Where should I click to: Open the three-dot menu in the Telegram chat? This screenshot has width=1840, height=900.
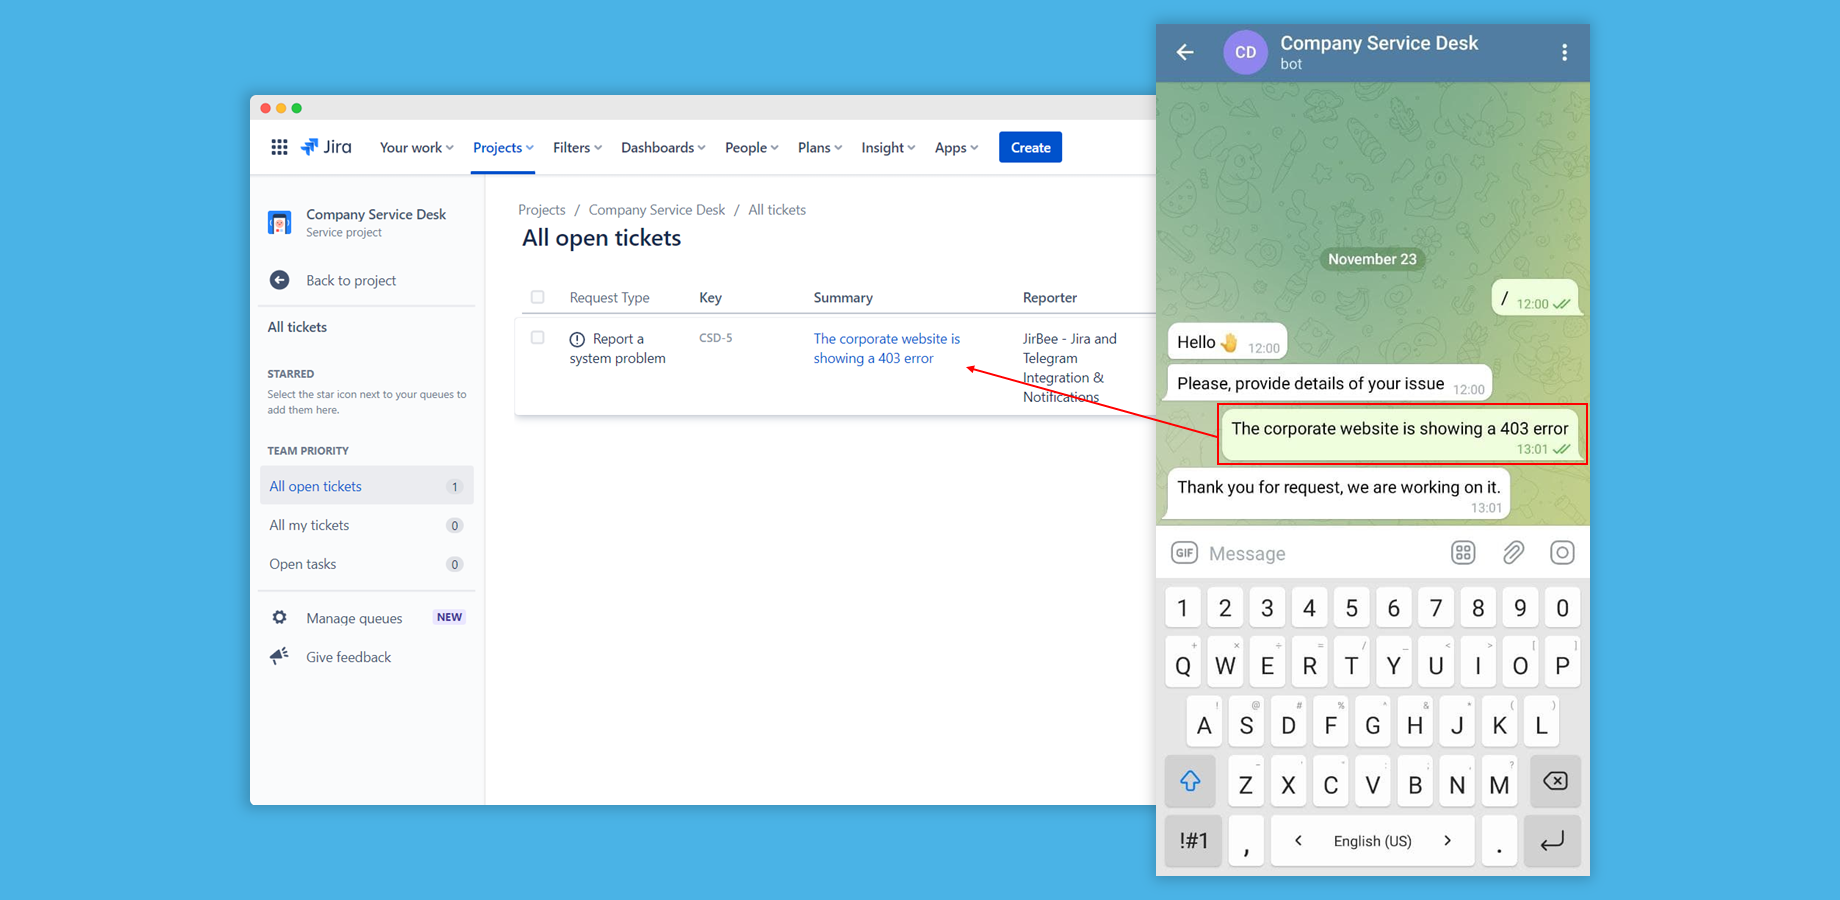1564,52
